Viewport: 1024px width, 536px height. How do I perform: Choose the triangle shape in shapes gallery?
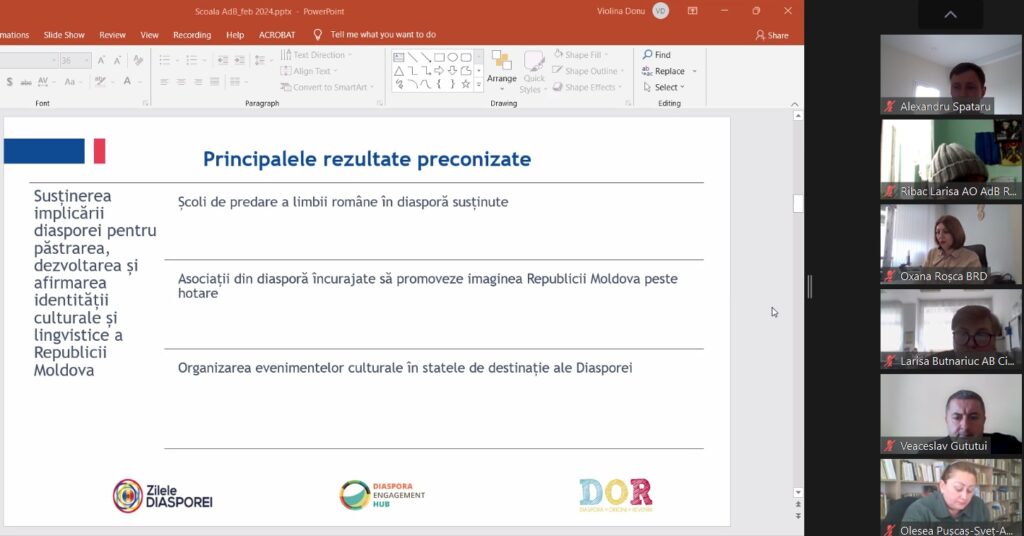click(x=399, y=71)
